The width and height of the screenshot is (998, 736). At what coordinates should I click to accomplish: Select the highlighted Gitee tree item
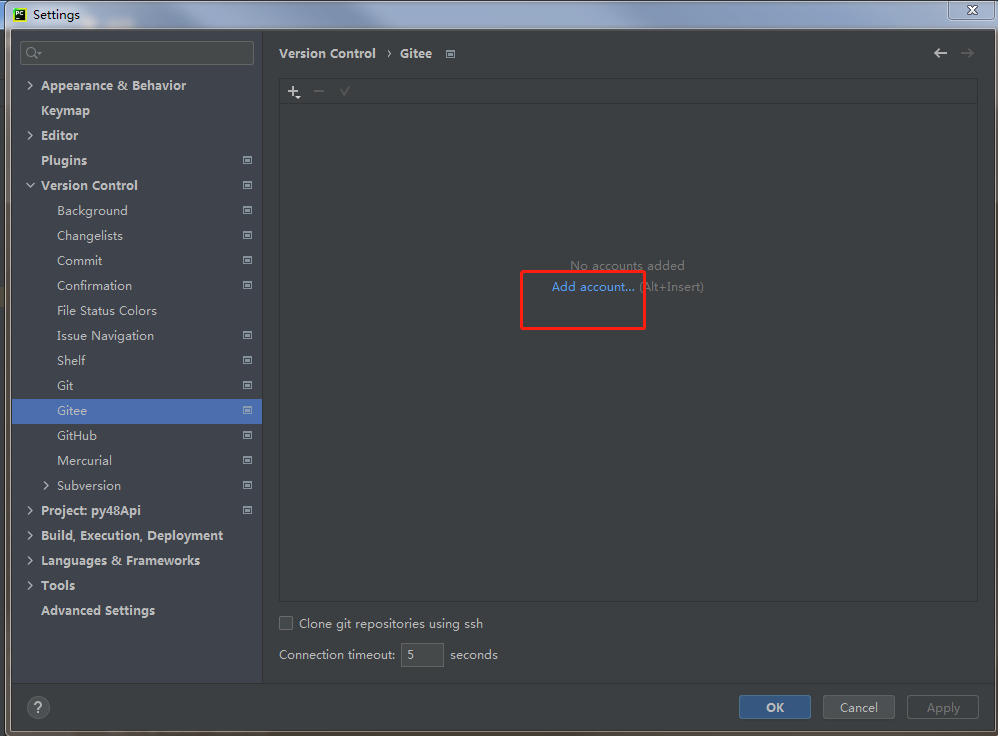[137, 411]
